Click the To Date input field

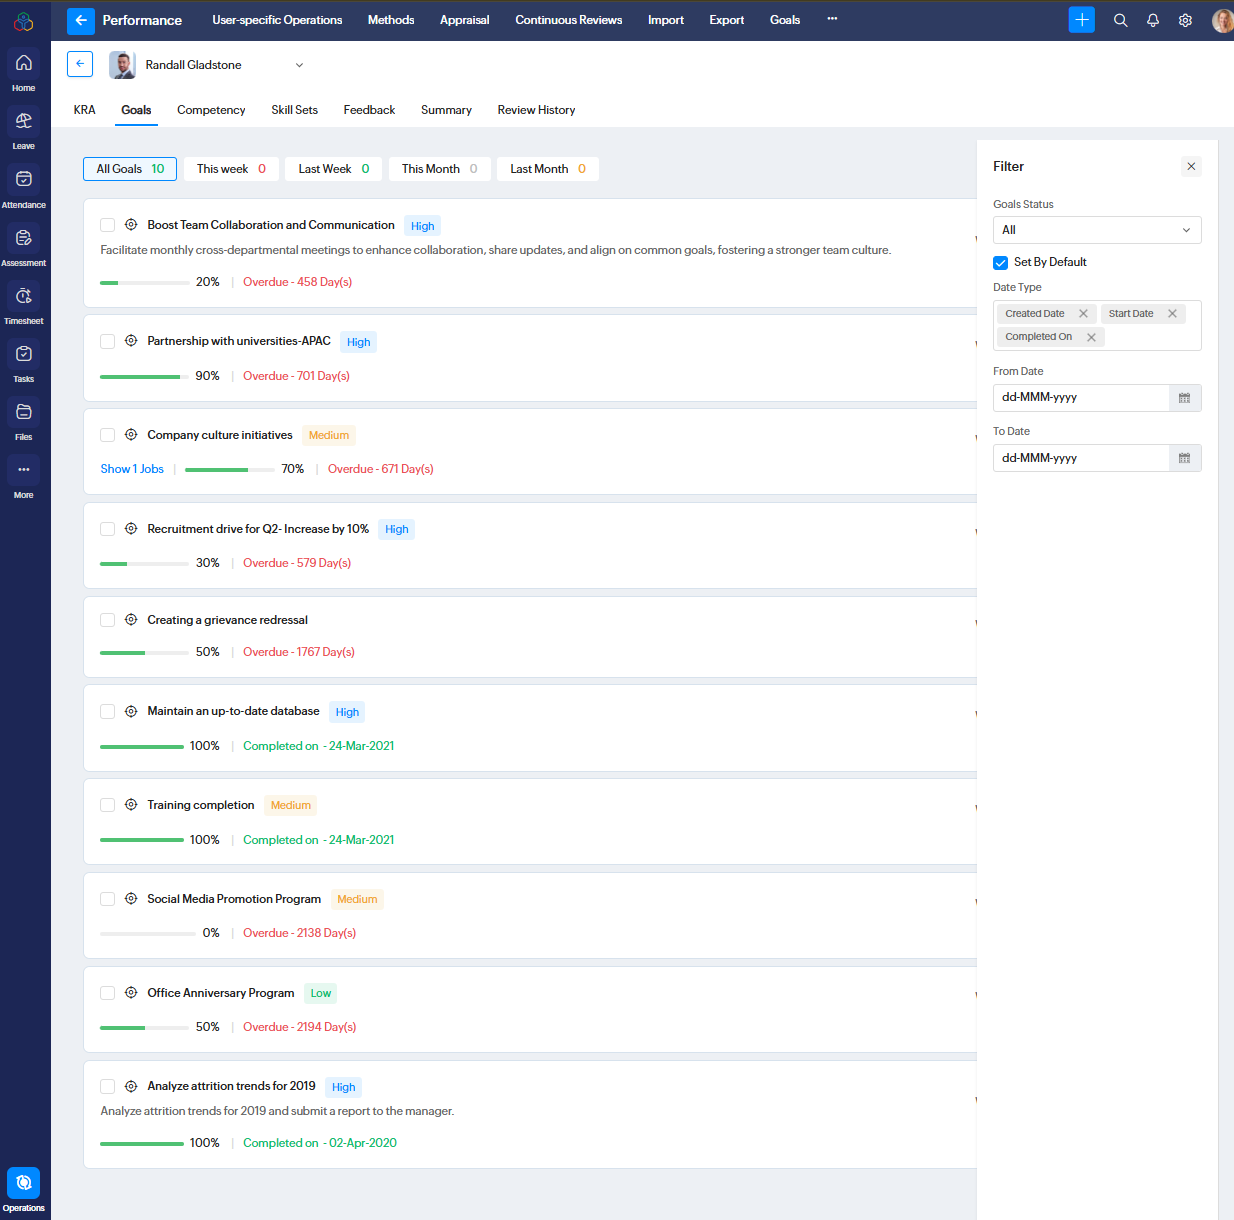tap(1081, 458)
